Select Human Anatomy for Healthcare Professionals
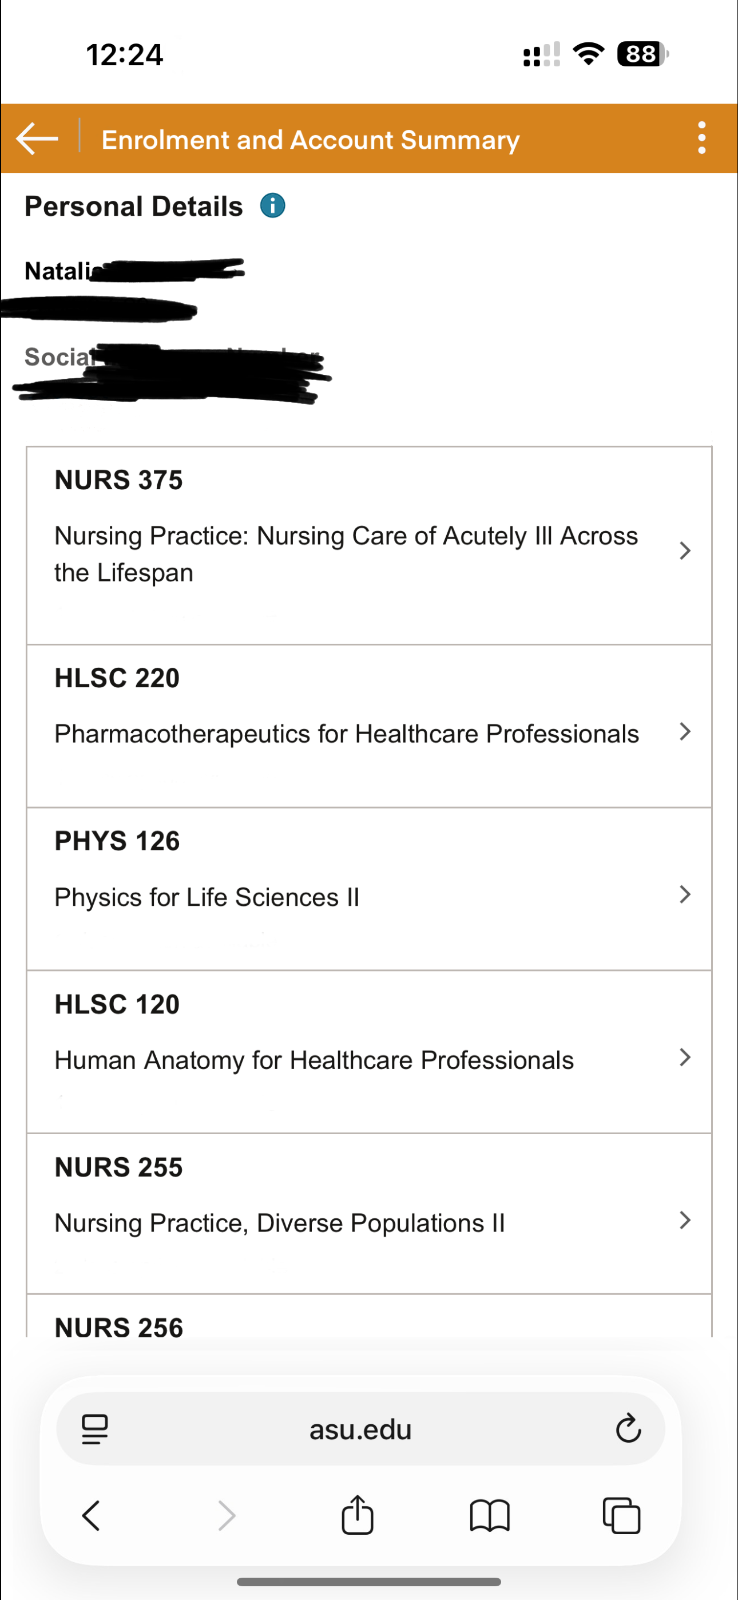 pyautogui.click(x=314, y=1060)
